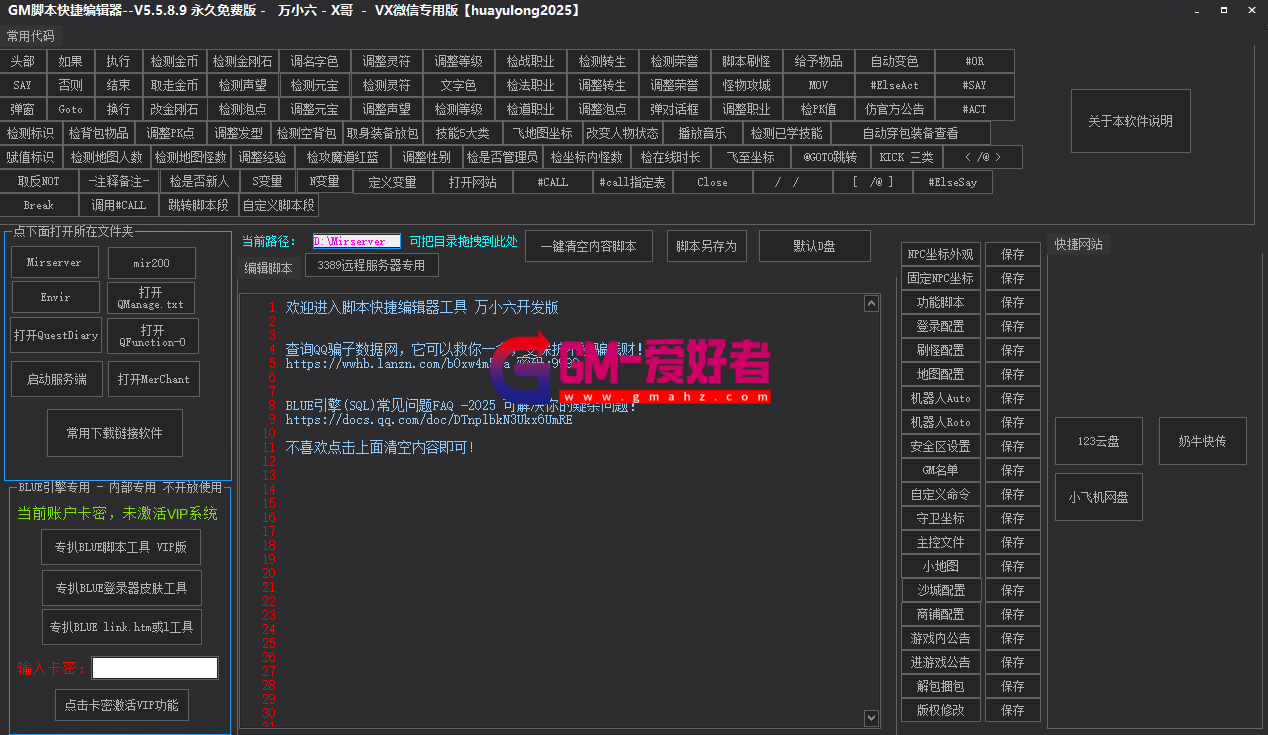
Task: Insert the 飞至坐标 command
Action: pyautogui.click(x=750, y=157)
